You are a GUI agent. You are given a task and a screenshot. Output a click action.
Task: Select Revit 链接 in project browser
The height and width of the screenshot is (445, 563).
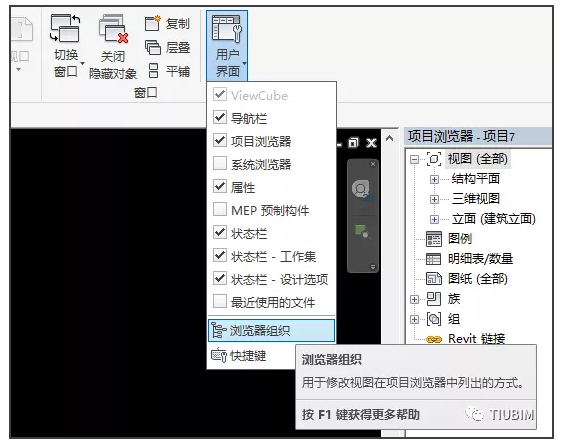point(477,339)
